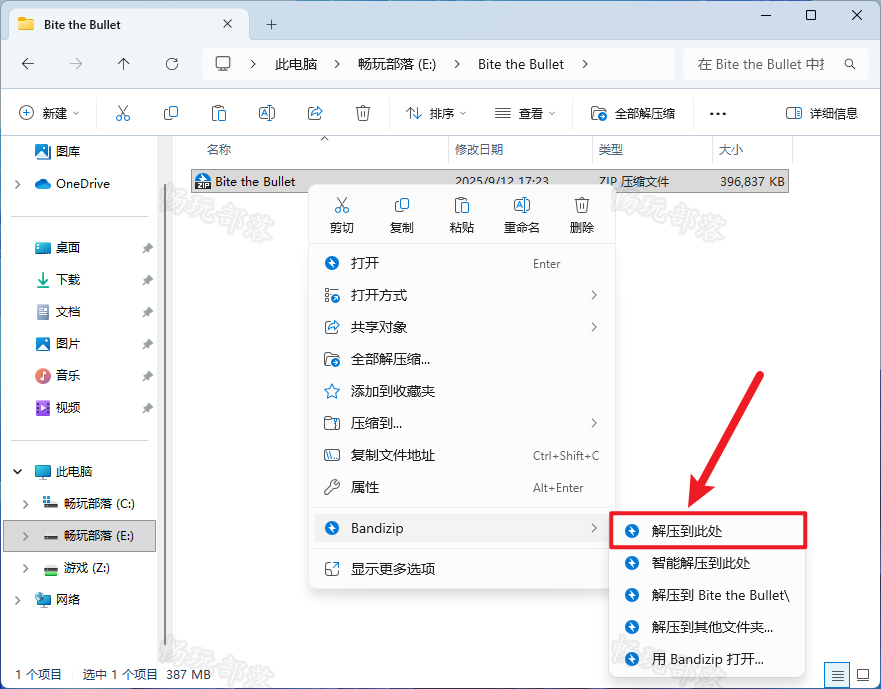Select 添加到收藏夹 menu entry

tap(462, 391)
